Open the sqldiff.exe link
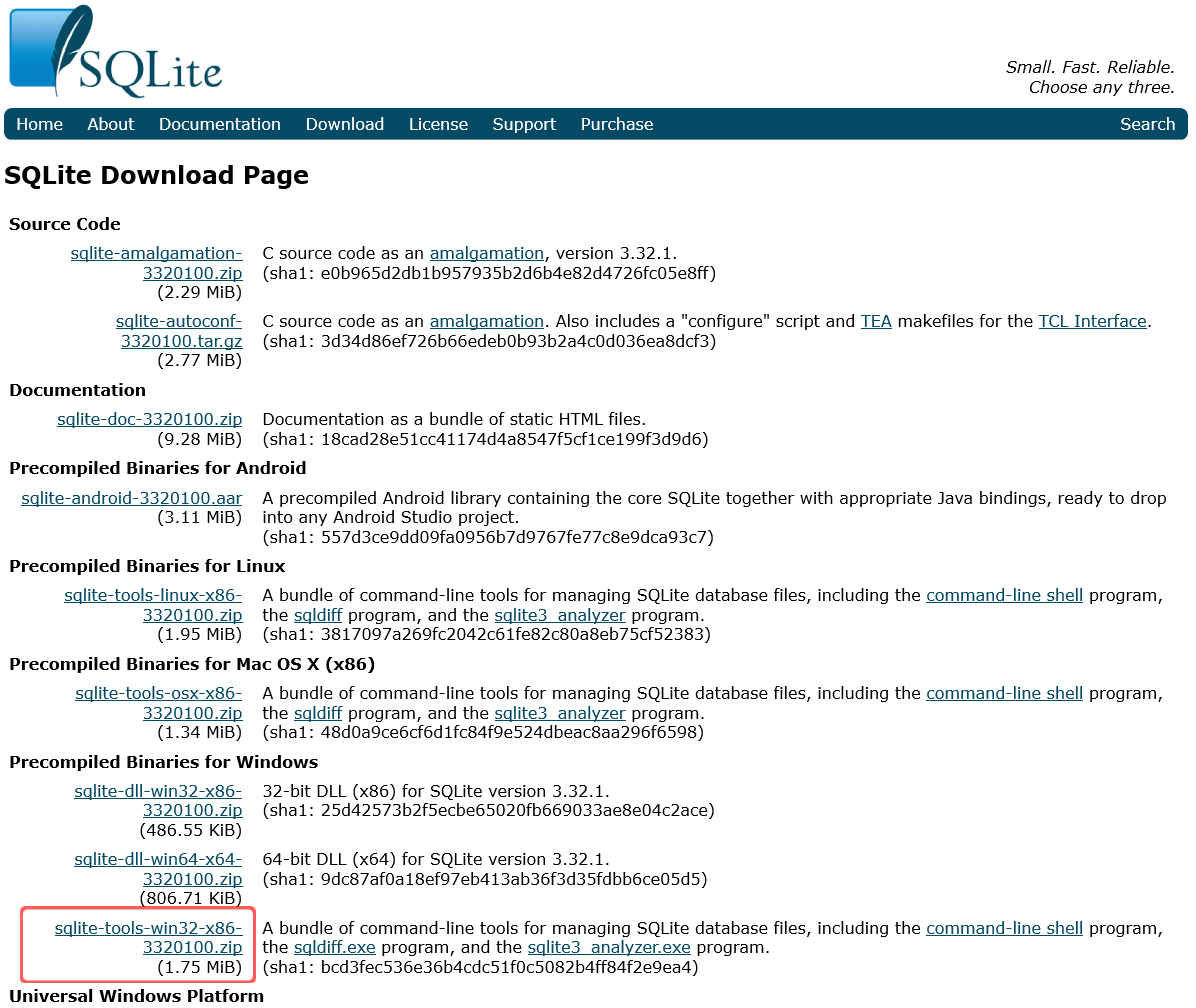This screenshot has width=1196, height=1008. pyautogui.click(x=335, y=948)
